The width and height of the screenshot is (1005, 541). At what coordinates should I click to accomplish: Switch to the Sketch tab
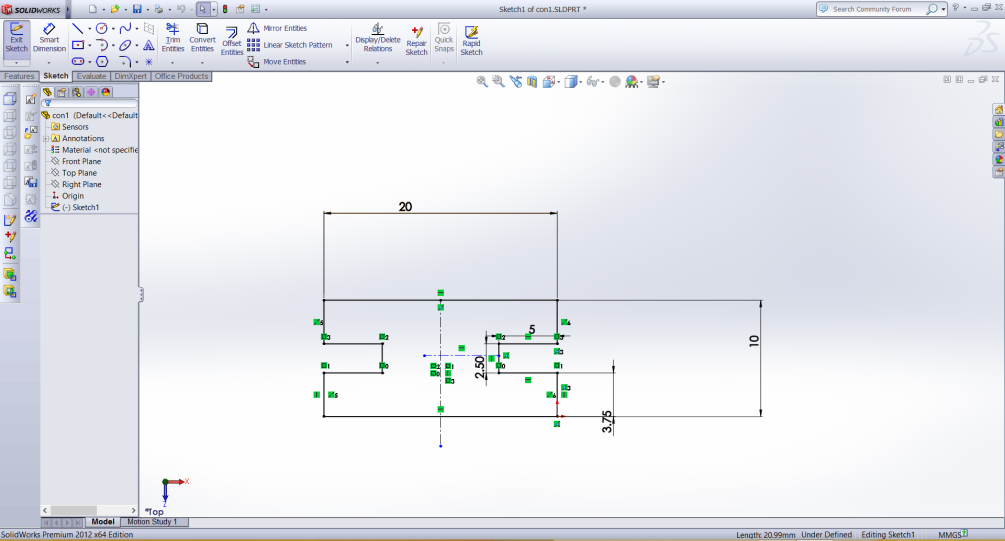tap(55, 76)
